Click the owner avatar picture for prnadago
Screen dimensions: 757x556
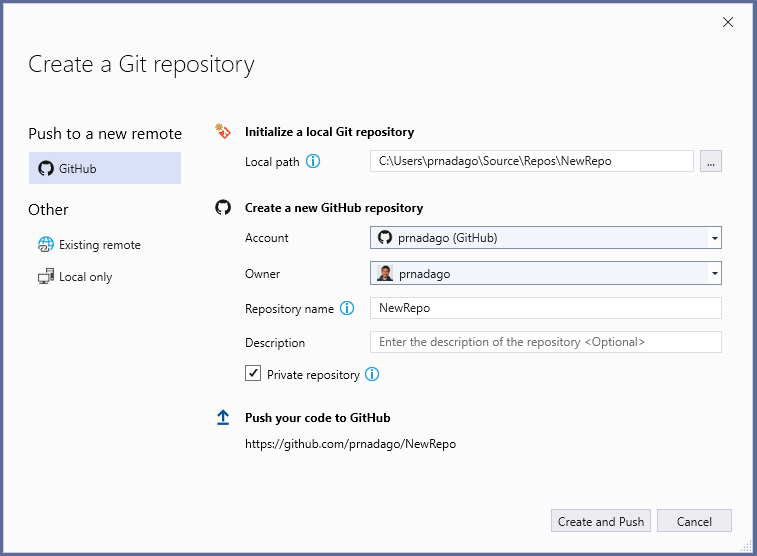point(385,274)
